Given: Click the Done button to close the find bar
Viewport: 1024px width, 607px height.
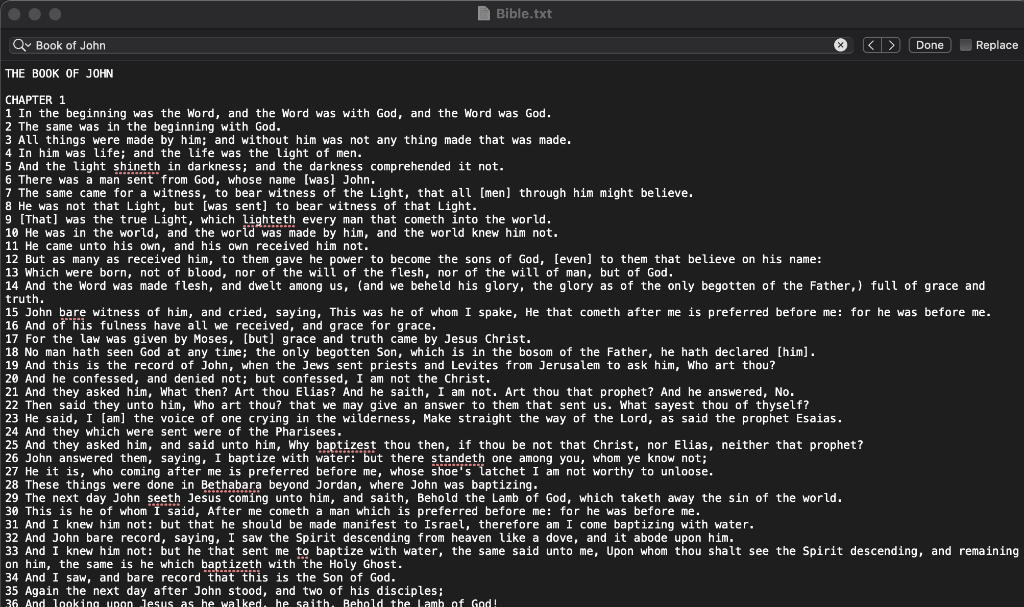Looking at the screenshot, I should (x=929, y=45).
